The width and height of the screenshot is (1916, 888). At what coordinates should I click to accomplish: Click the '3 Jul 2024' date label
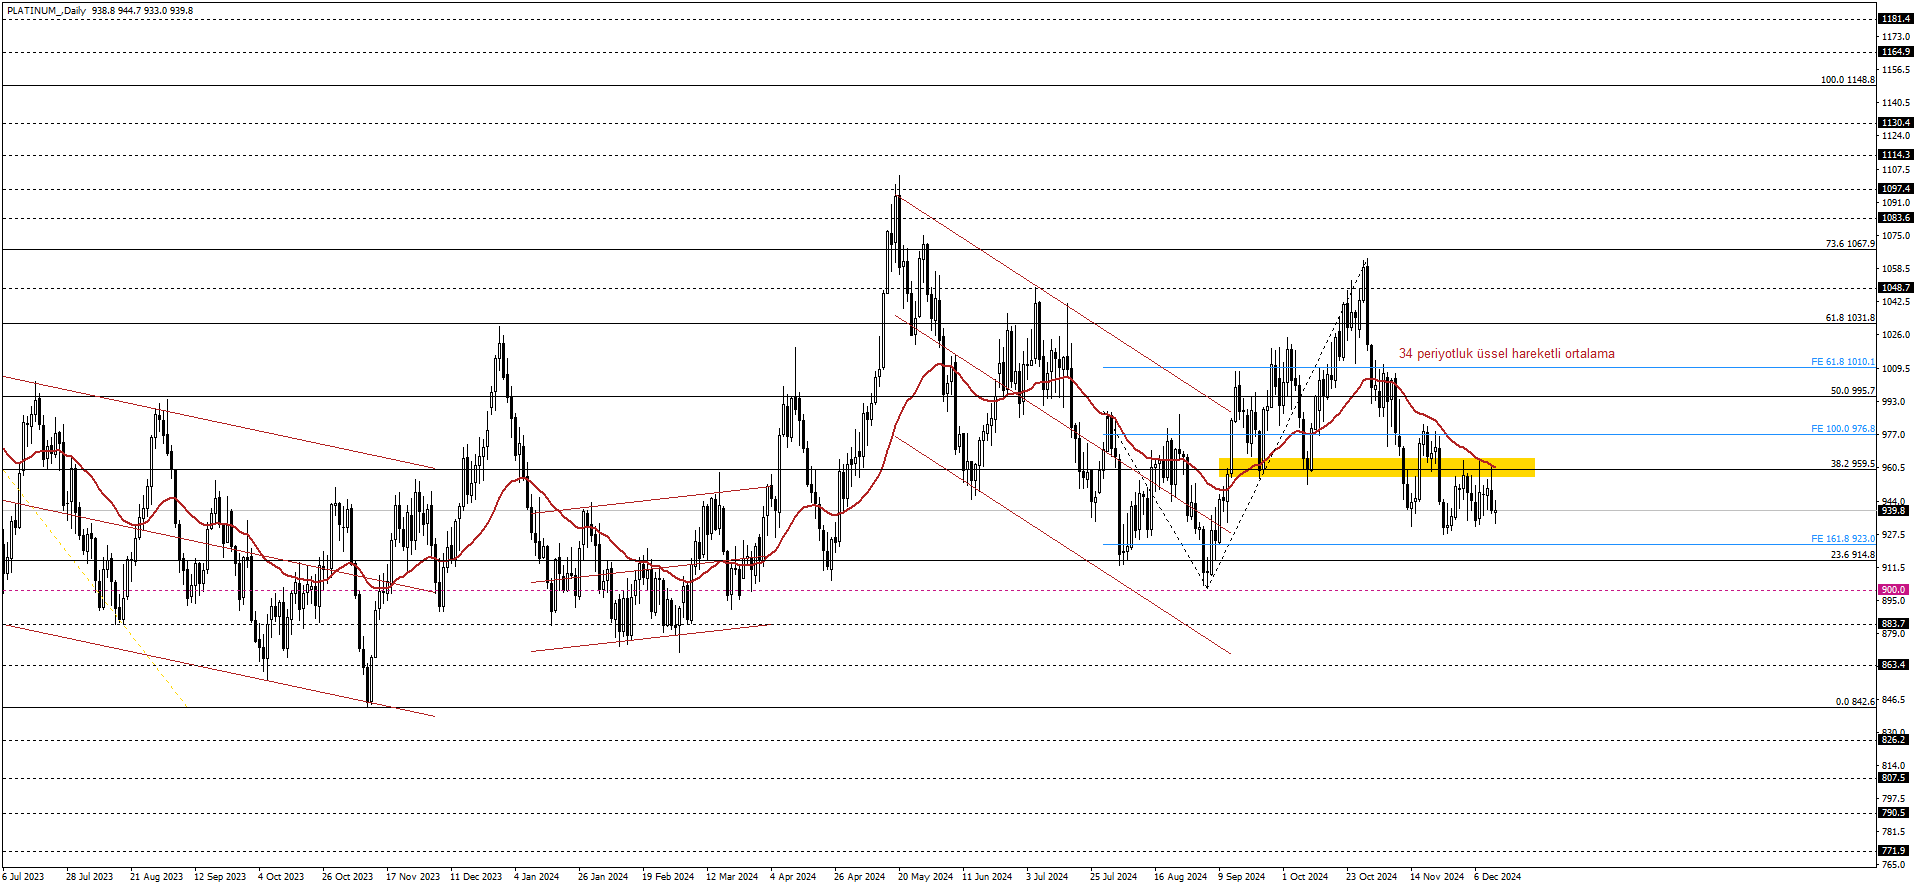coord(1047,877)
